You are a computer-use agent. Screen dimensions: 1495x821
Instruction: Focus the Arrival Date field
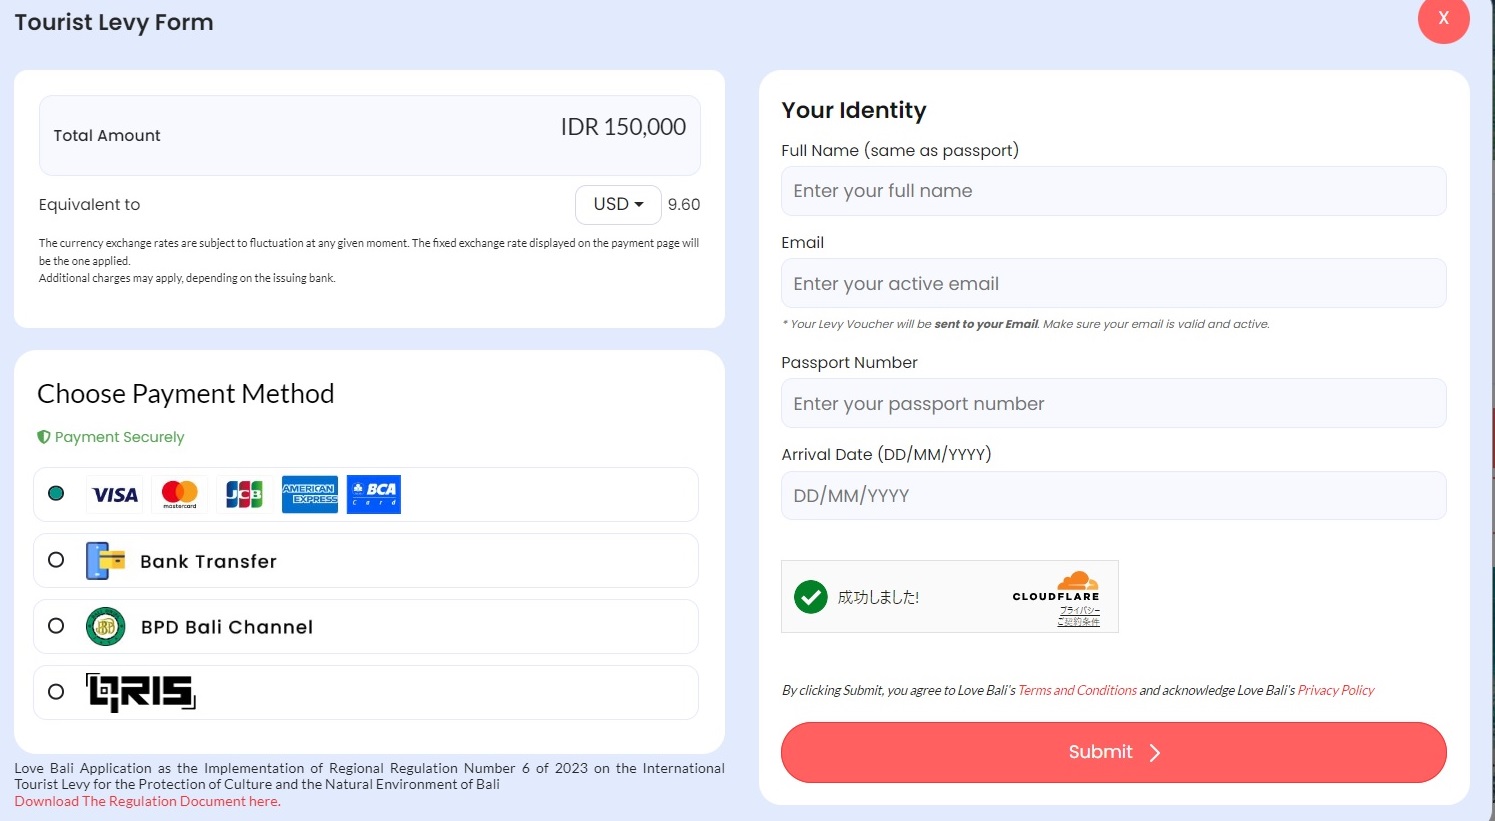point(1113,496)
